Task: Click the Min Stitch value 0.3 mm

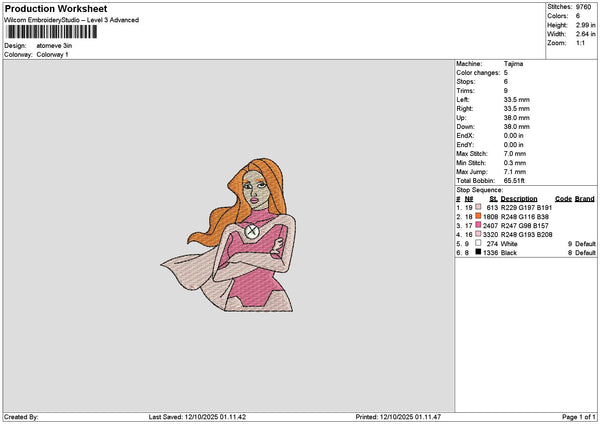Action: tap(515, 163)
